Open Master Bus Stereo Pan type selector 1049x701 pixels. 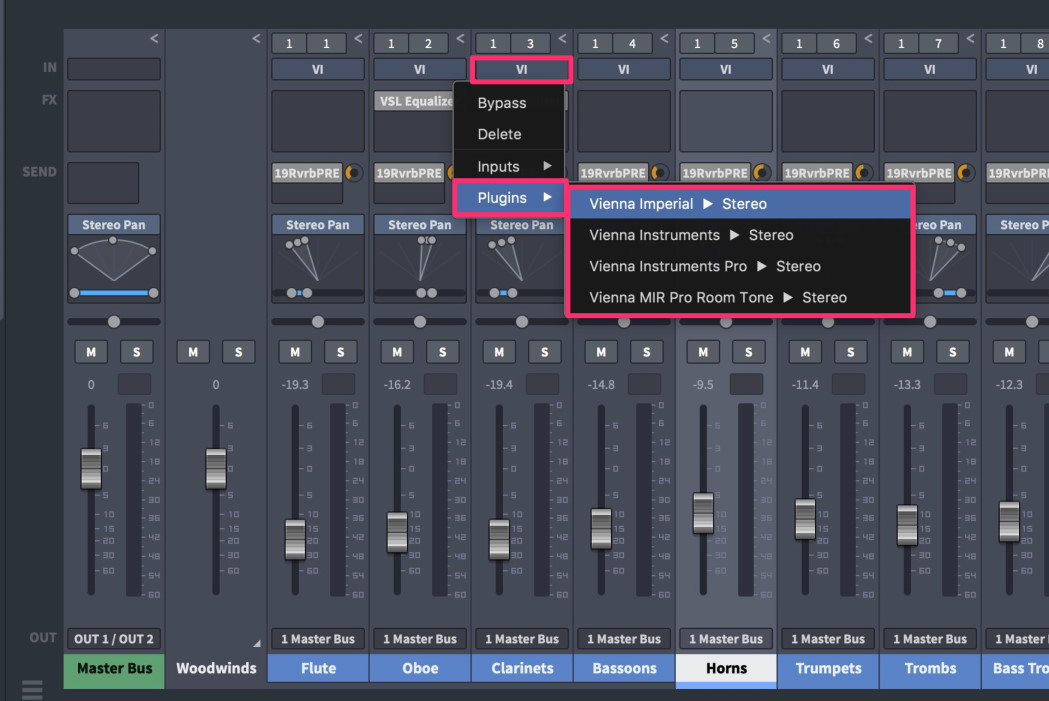114,225
